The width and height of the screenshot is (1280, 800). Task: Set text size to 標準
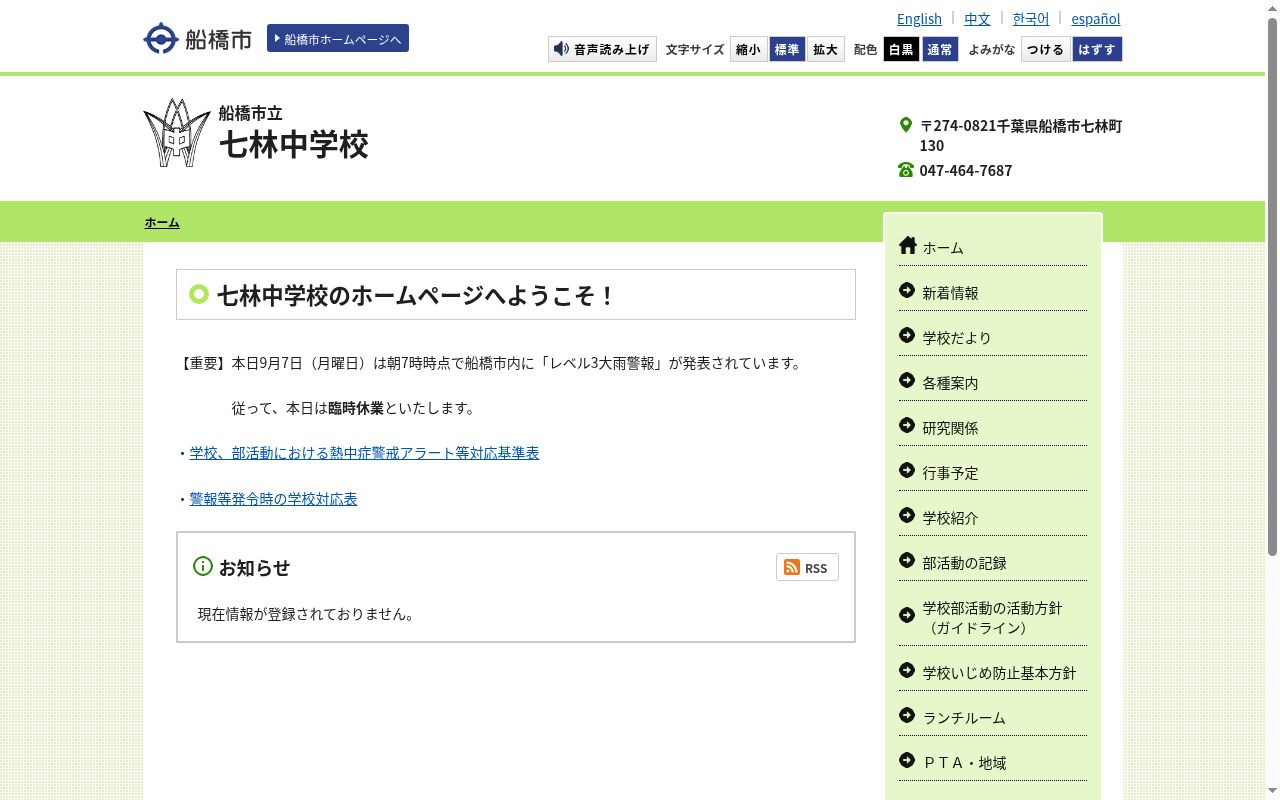[787, 49]
